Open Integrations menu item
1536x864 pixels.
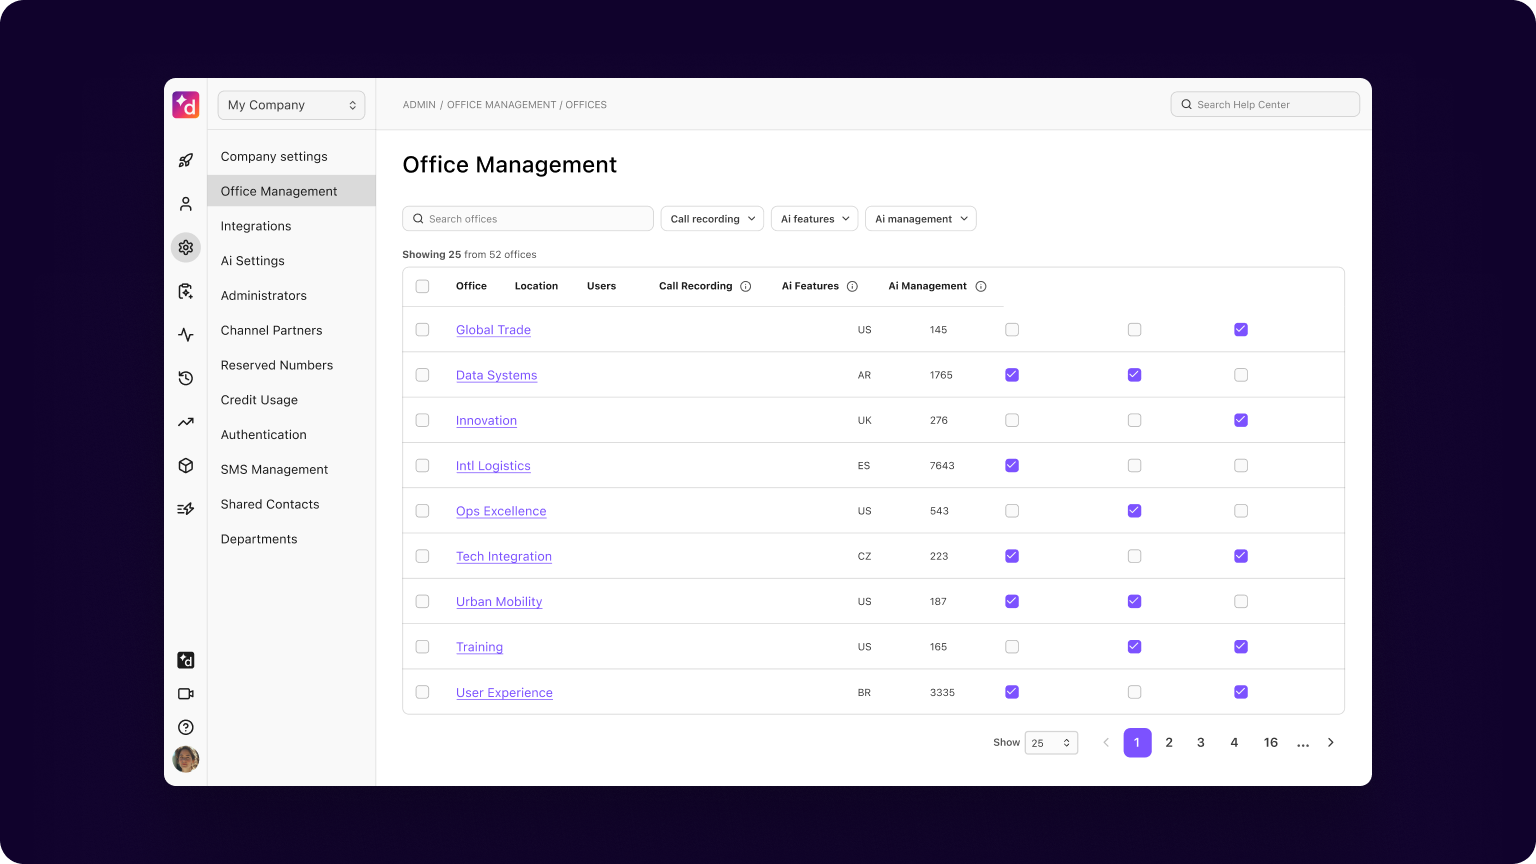pyautogui.click(x=291, y=226)
